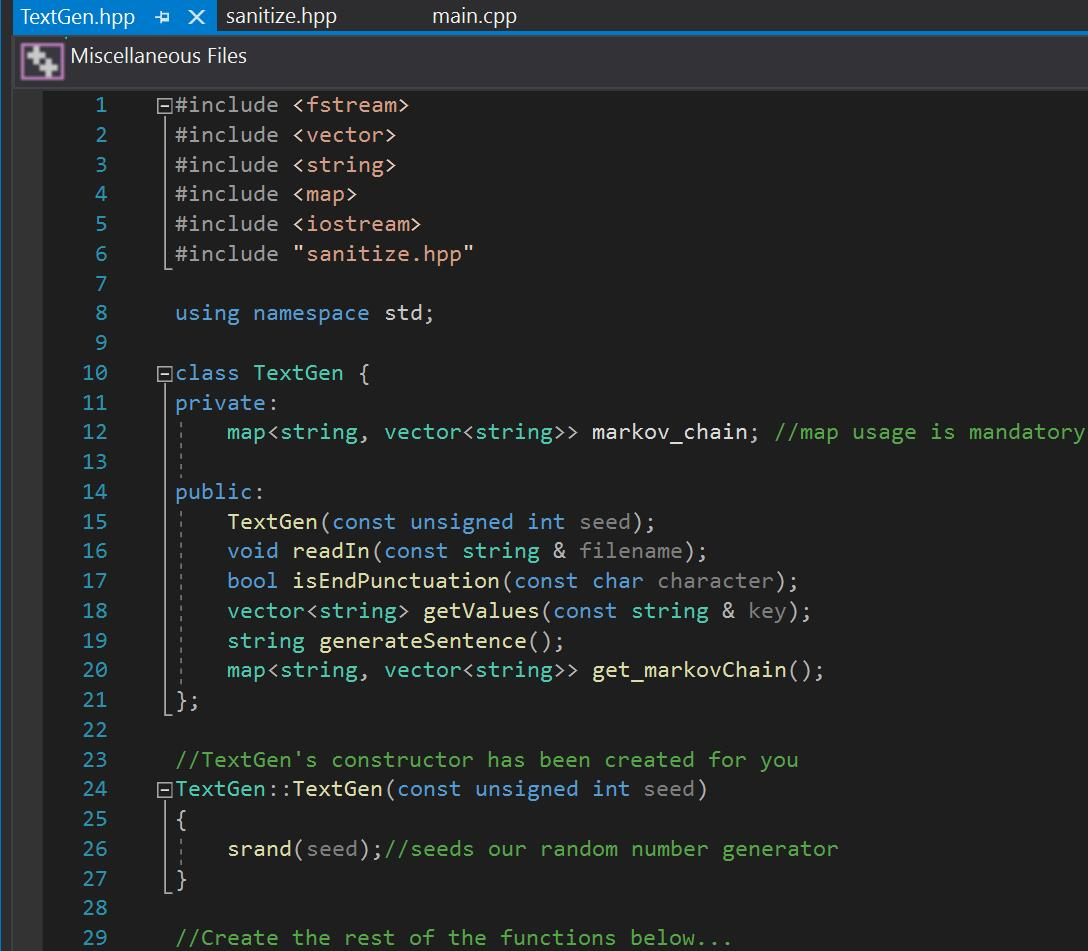
Task: Click empty line number 22
Action: click(x=95, y=730)
